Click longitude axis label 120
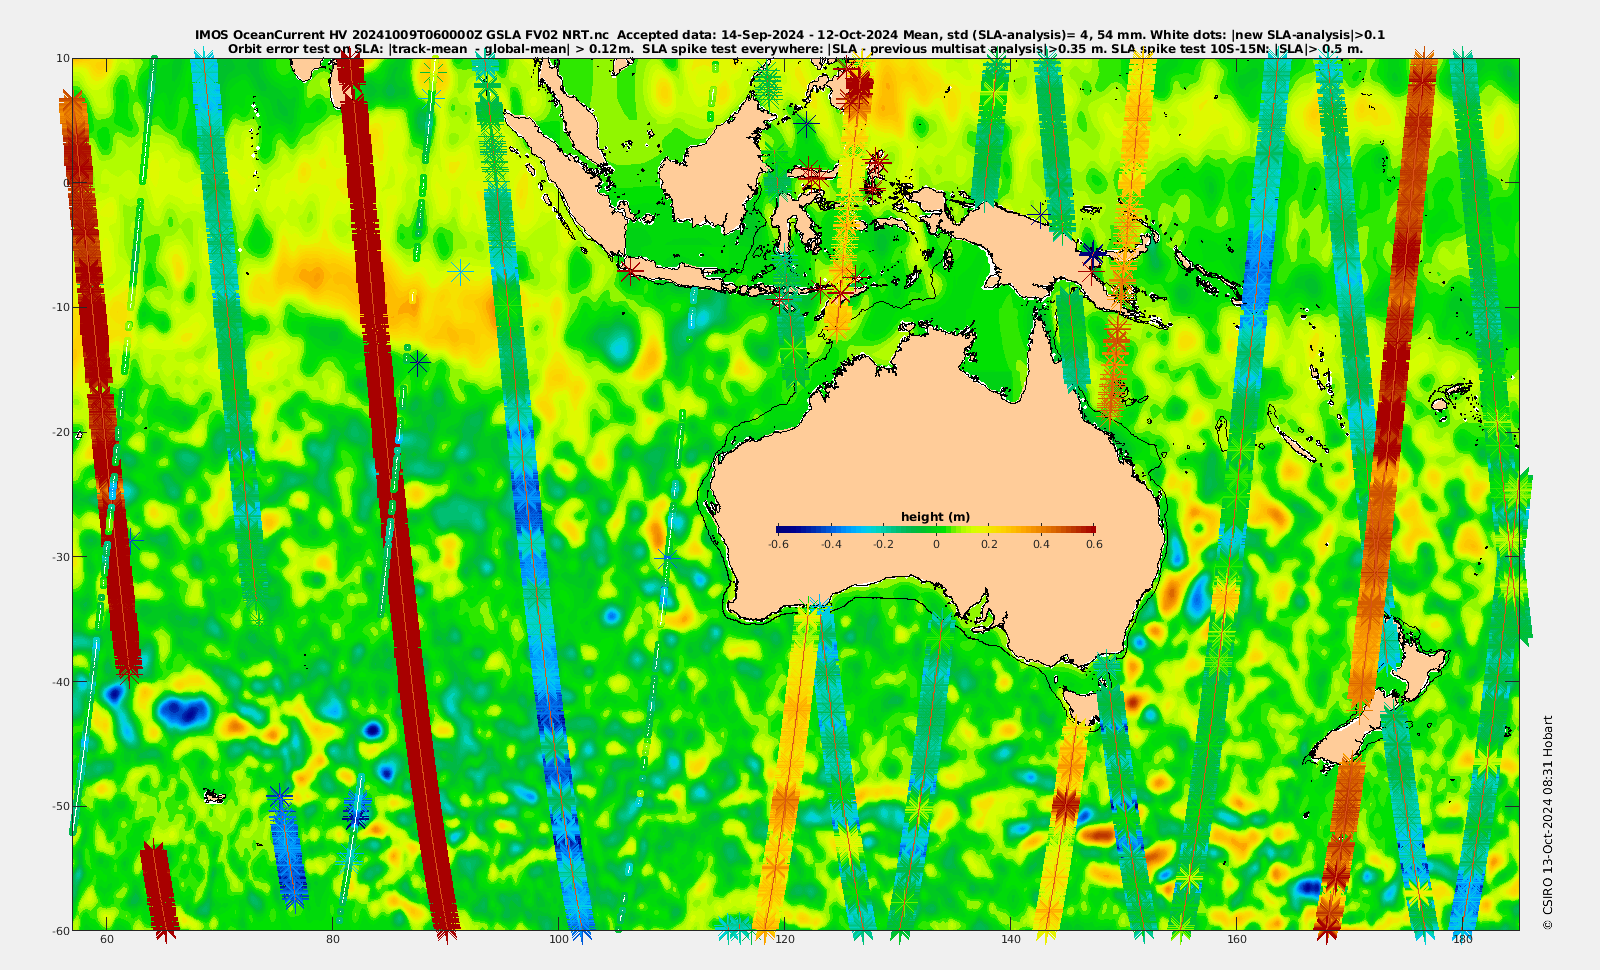The height and width of the screenshot is (970, 1600). 785,939
